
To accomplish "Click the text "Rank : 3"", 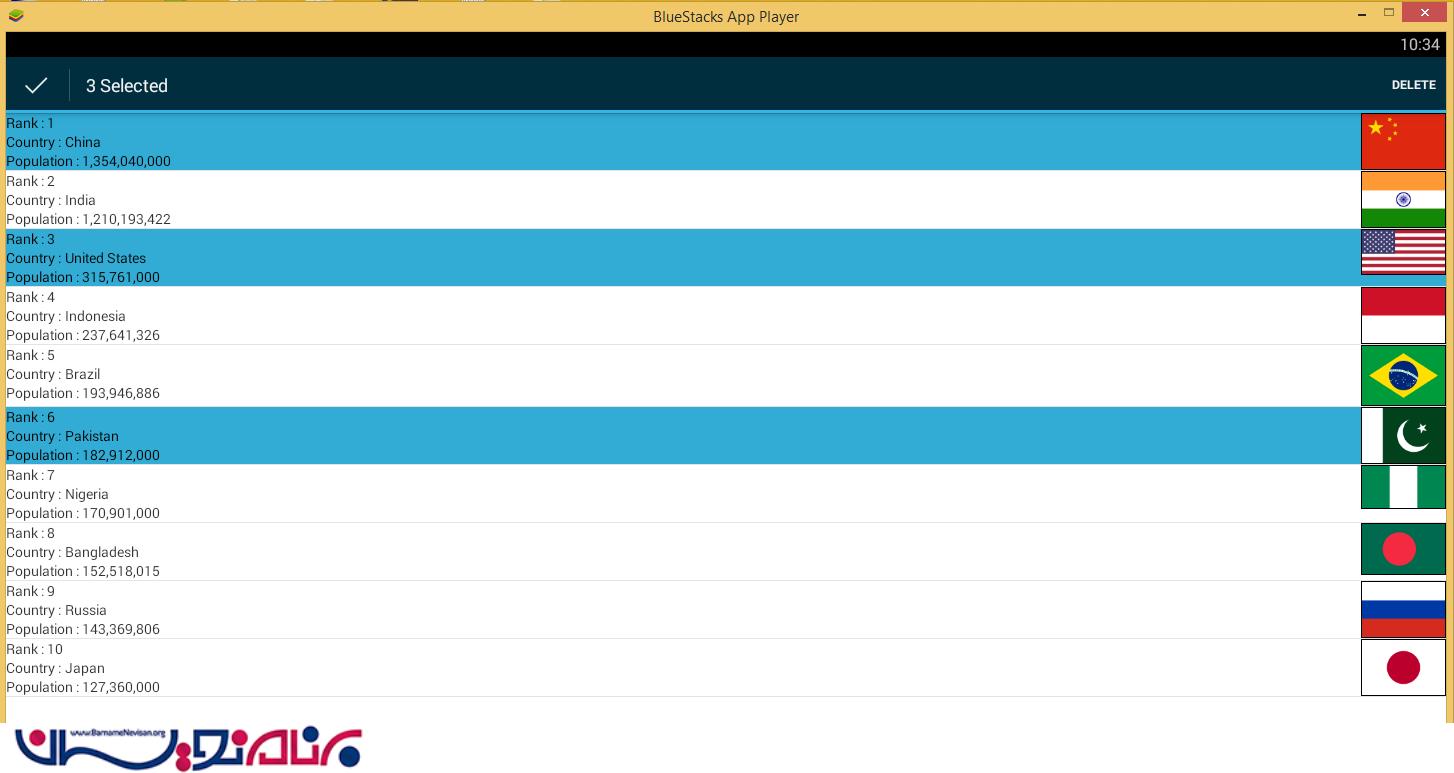I will [x=30, y=239].
